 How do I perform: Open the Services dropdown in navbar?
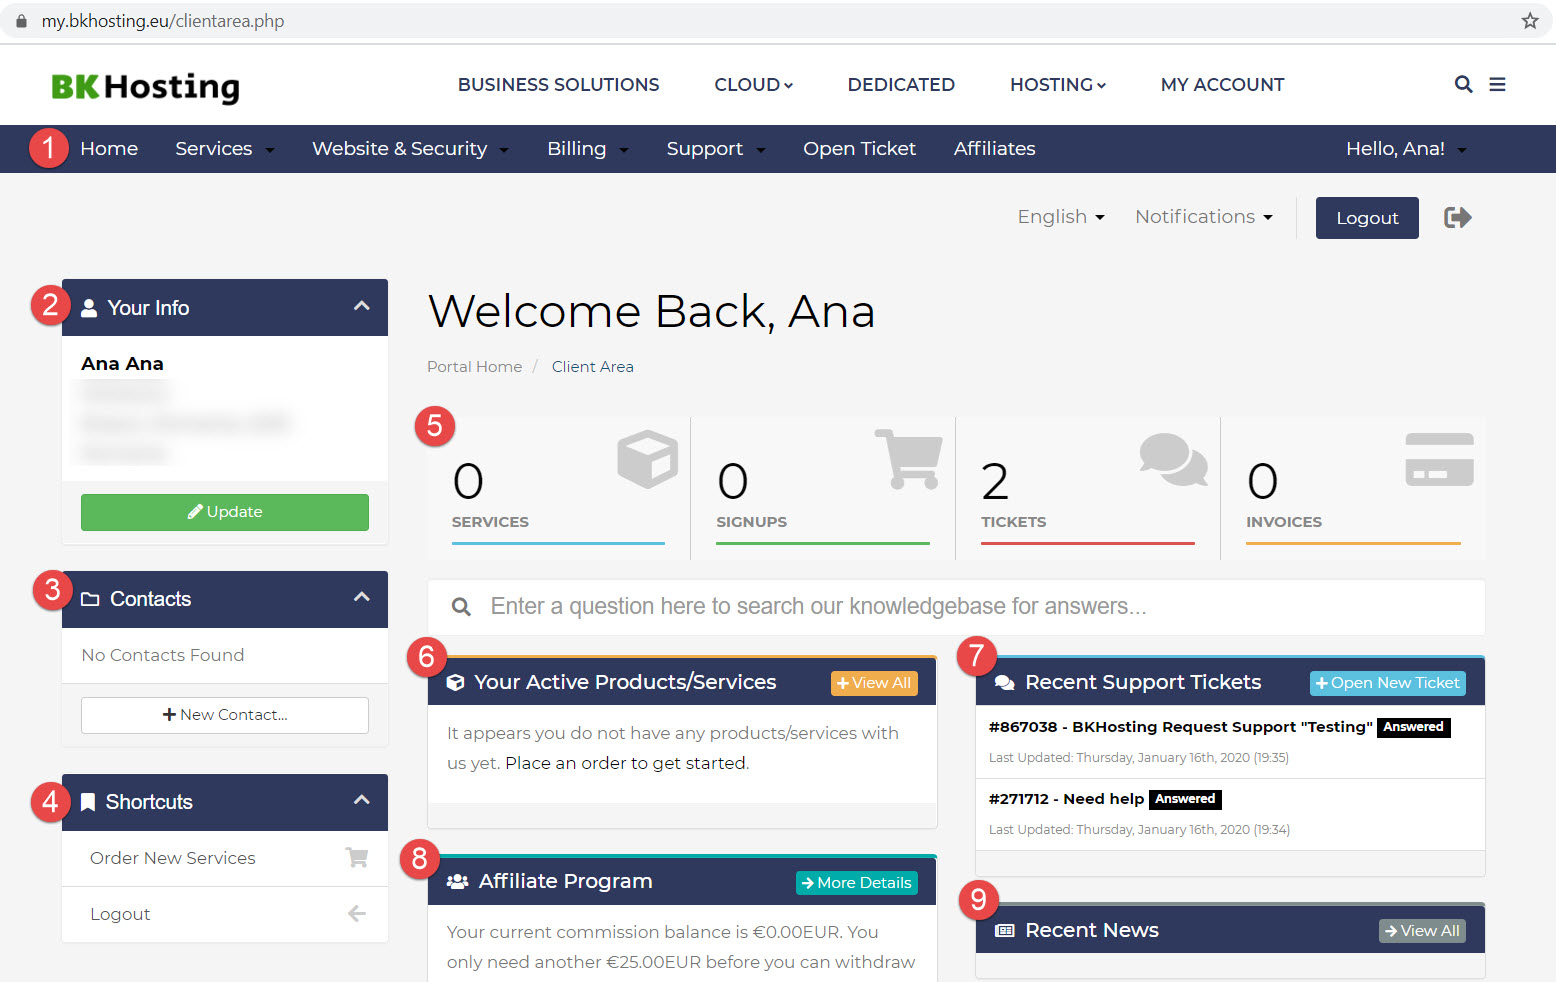pyautogui.click(x=224, y=149)
